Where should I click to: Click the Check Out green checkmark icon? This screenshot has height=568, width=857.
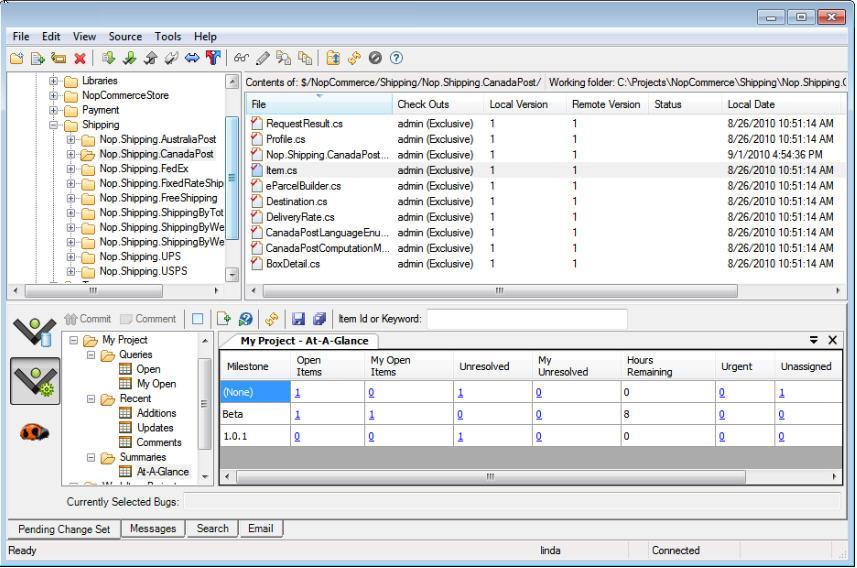click(130, 57)
